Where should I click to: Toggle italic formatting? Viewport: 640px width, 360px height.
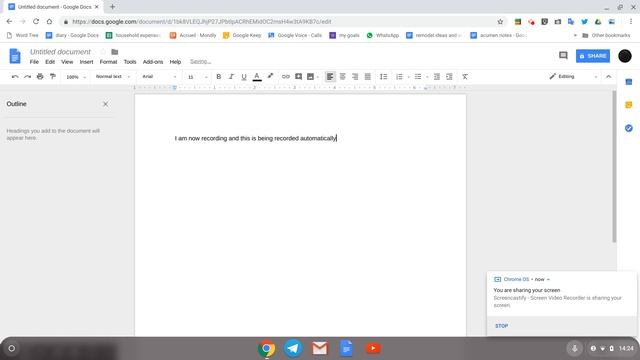click(231, 77)
